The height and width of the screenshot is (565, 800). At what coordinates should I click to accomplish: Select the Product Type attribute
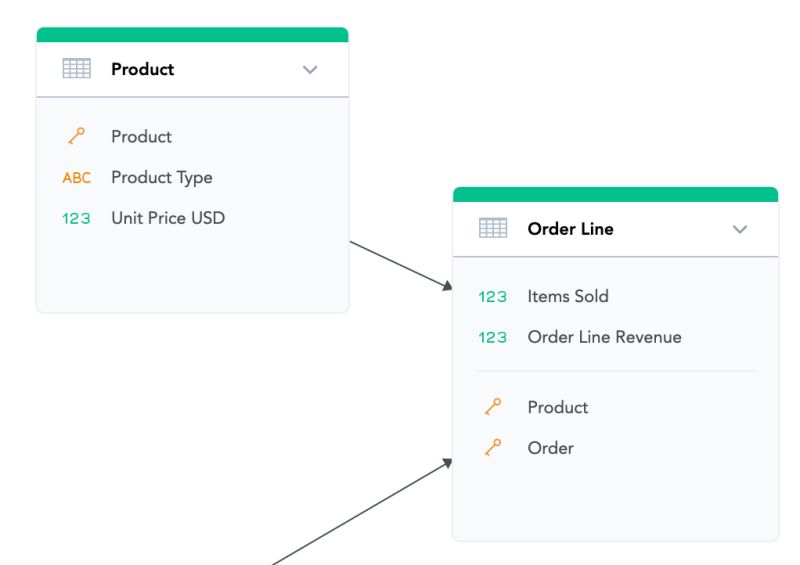[x=161, y=178]
